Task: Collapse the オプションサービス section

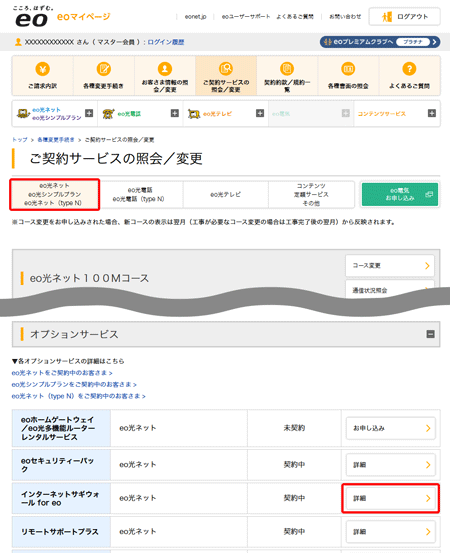Action: [x=431, y=334]
